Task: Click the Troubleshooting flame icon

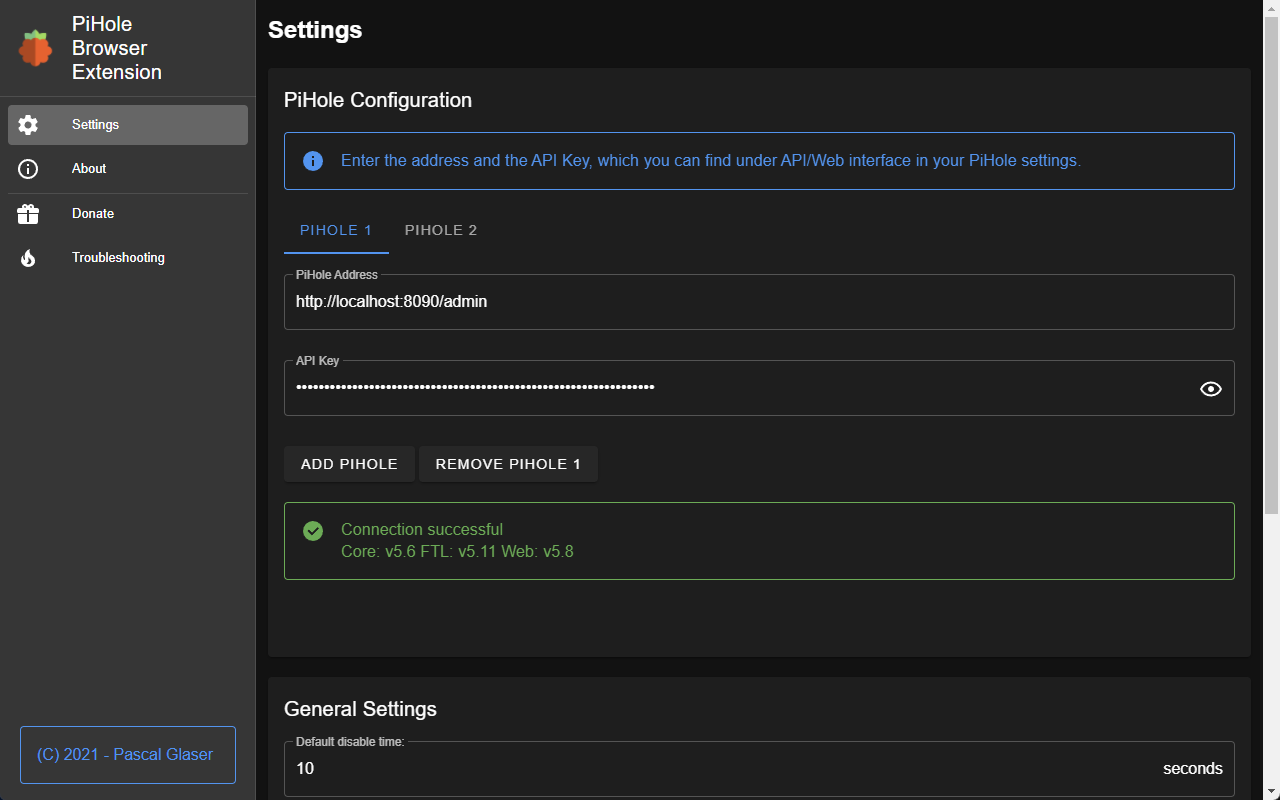Action: (x=28, y=258)
